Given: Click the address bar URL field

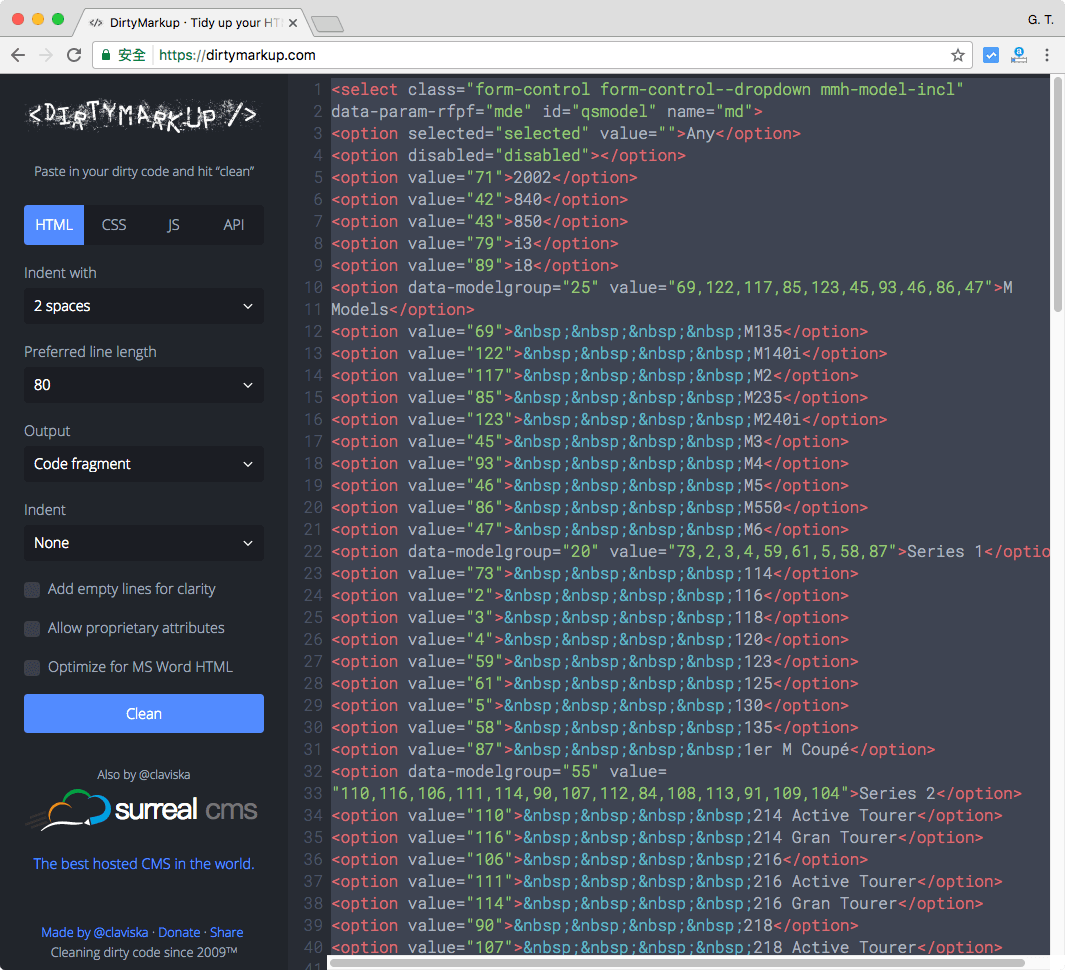Looking at the screenshot, I should [x=550, y=55].
